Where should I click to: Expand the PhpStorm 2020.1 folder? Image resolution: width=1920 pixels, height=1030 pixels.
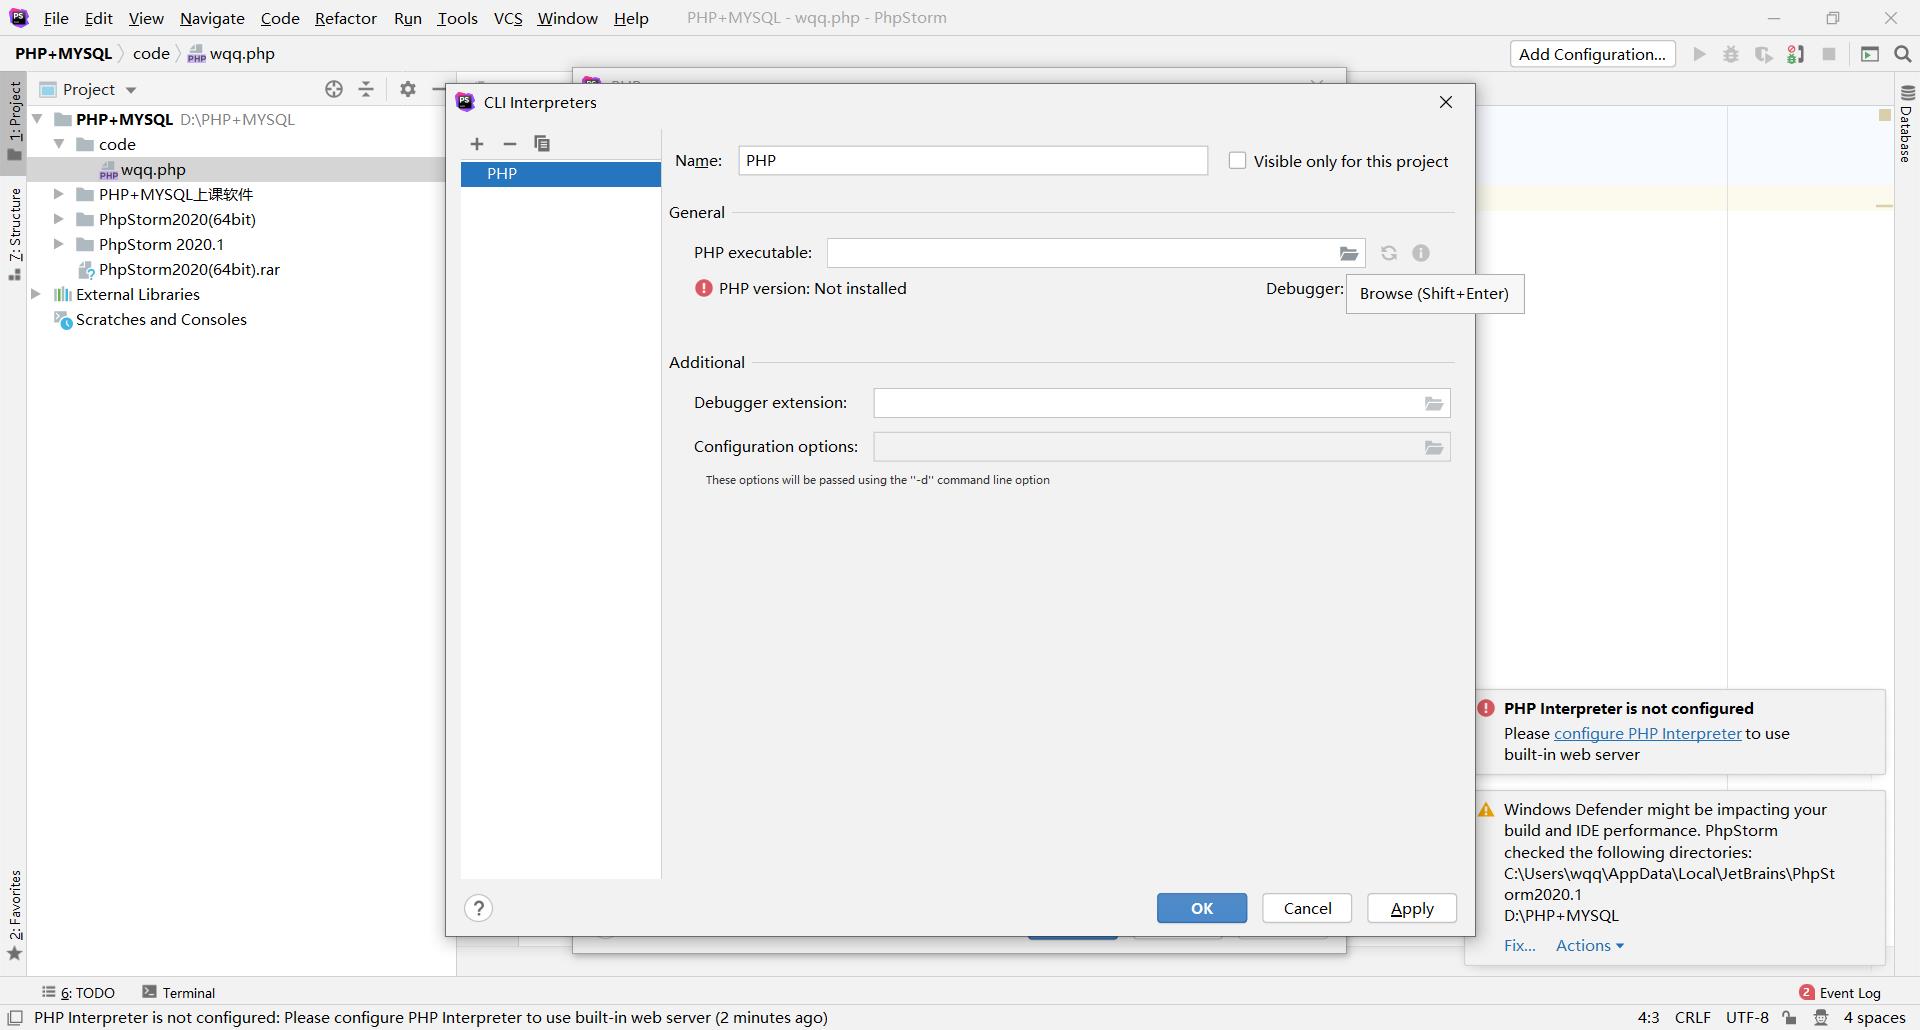tap(58, 244)
